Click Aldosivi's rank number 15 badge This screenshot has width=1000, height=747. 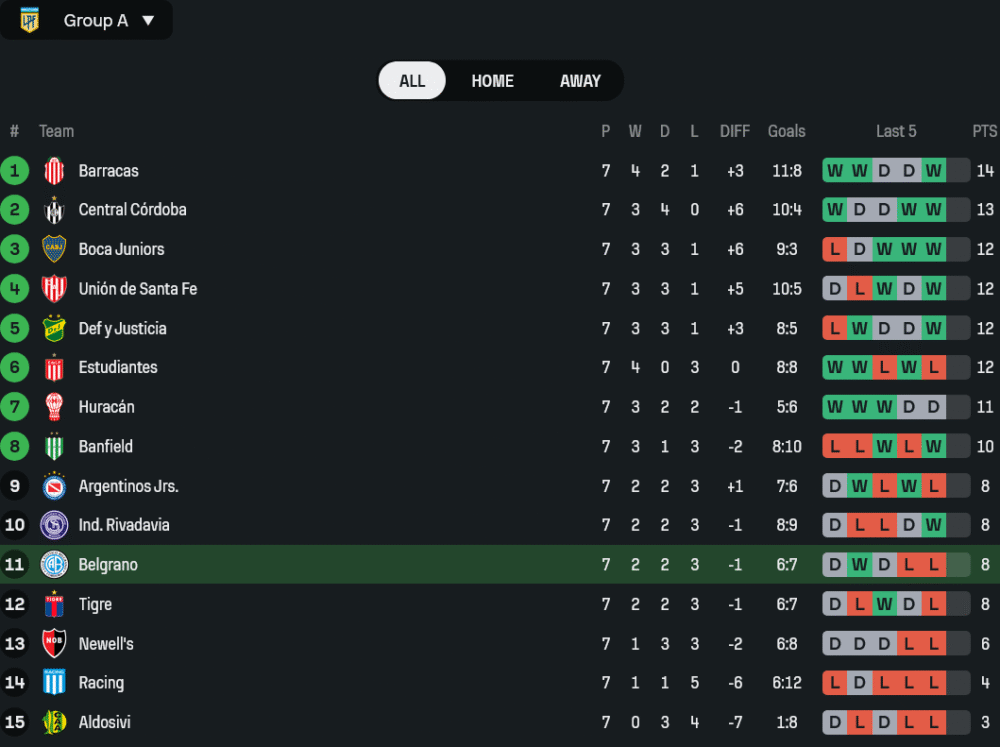(x=14, y=722)
